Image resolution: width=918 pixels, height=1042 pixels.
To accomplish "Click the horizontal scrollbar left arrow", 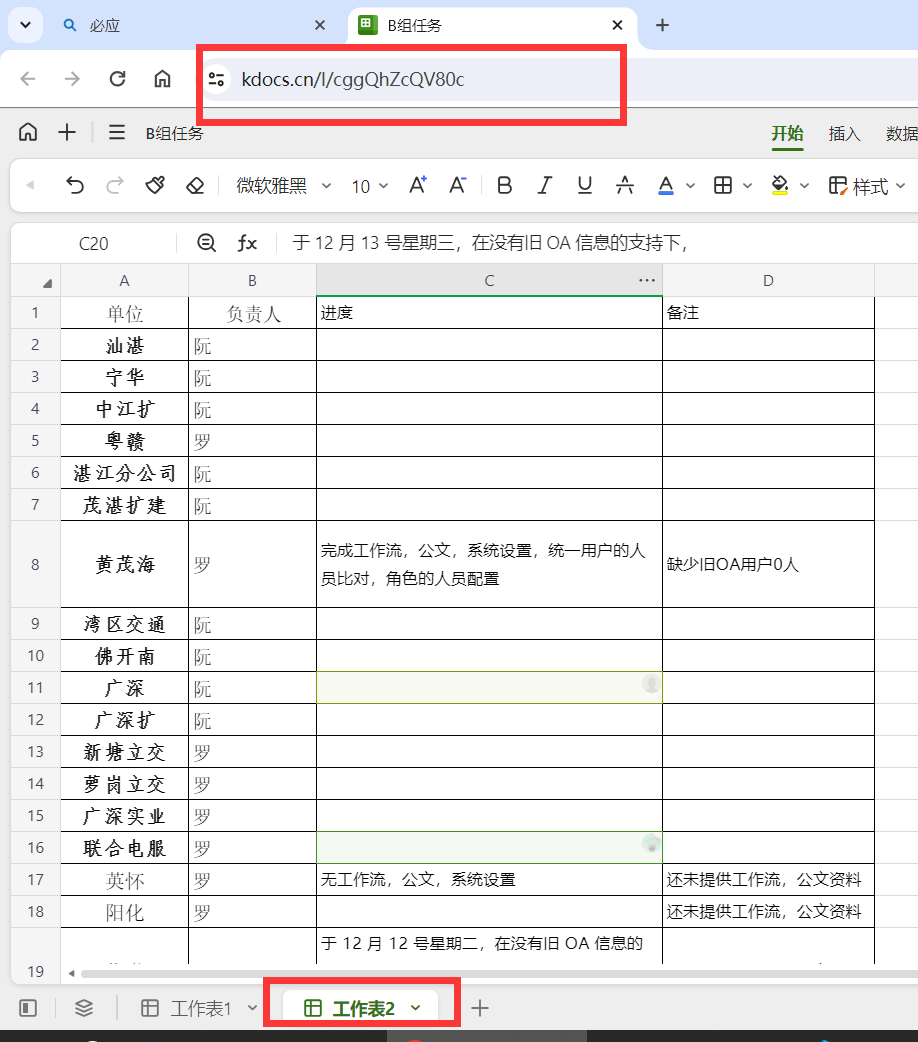I will click(71, 974).
